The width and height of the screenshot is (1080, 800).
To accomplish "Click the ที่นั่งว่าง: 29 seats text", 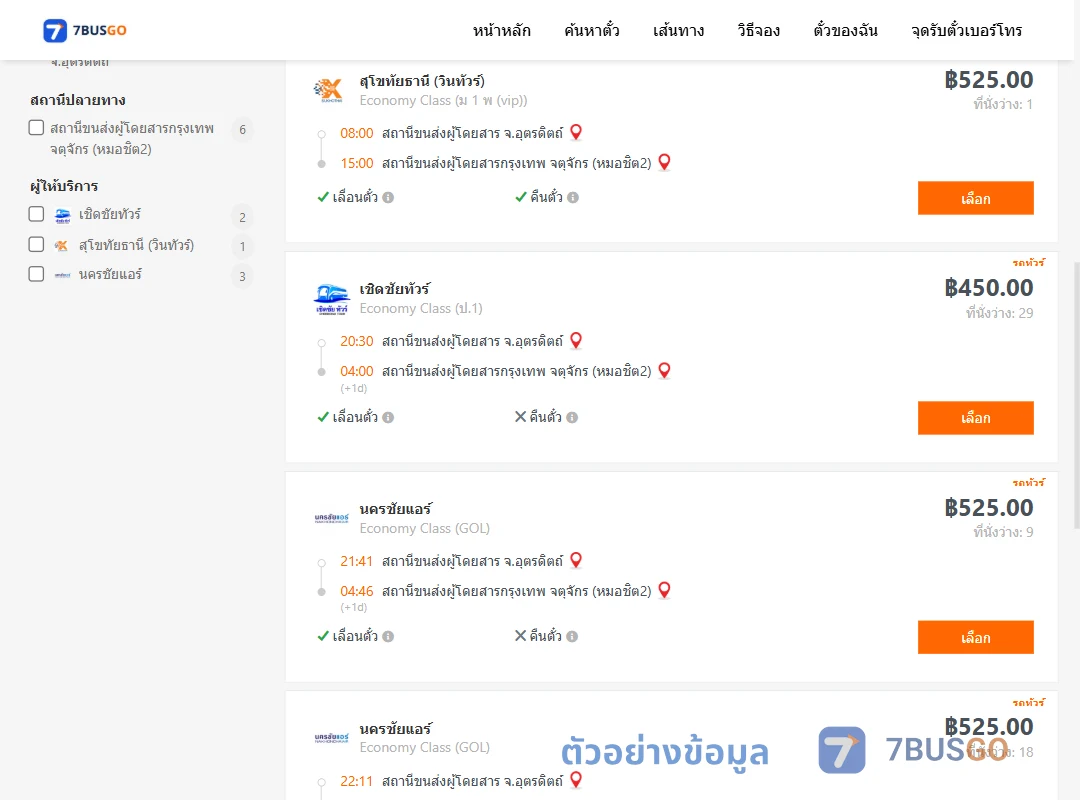I will click(999, 313).
